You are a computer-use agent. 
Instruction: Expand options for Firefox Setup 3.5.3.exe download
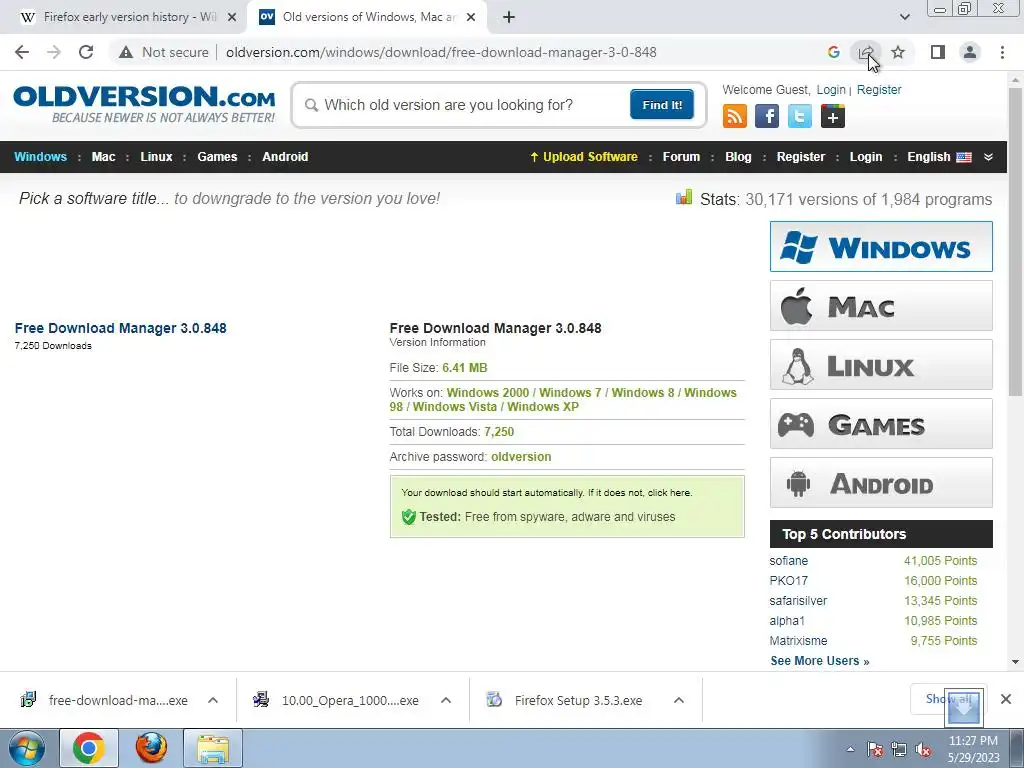[679, 700]
